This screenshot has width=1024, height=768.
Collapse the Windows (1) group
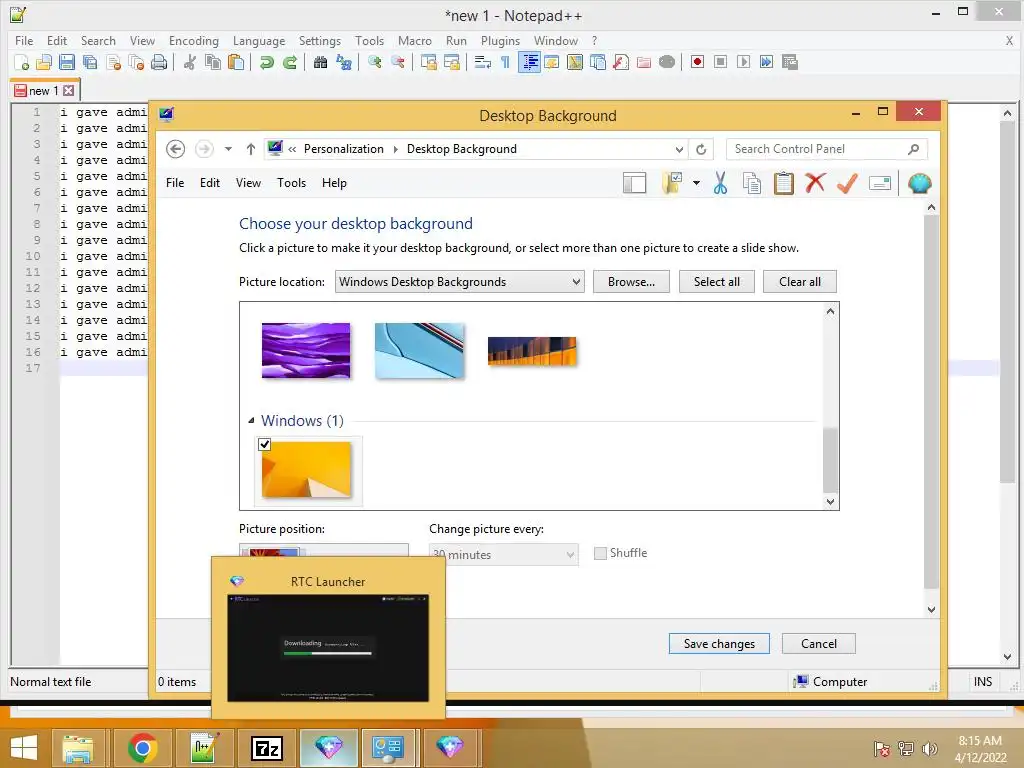click(x=251, y=421)
